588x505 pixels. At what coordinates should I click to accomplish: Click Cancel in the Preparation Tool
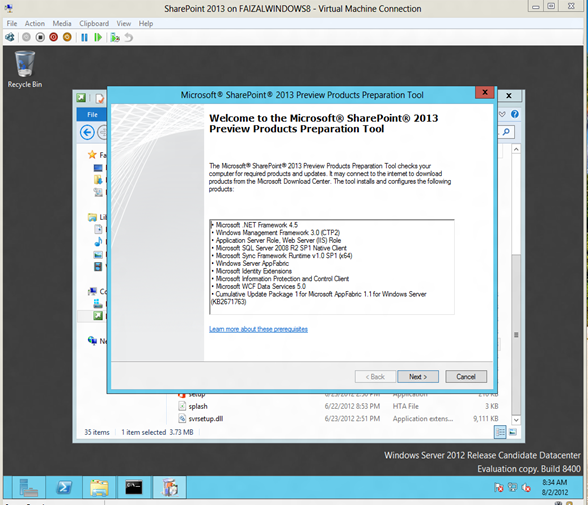coord(466,376)
